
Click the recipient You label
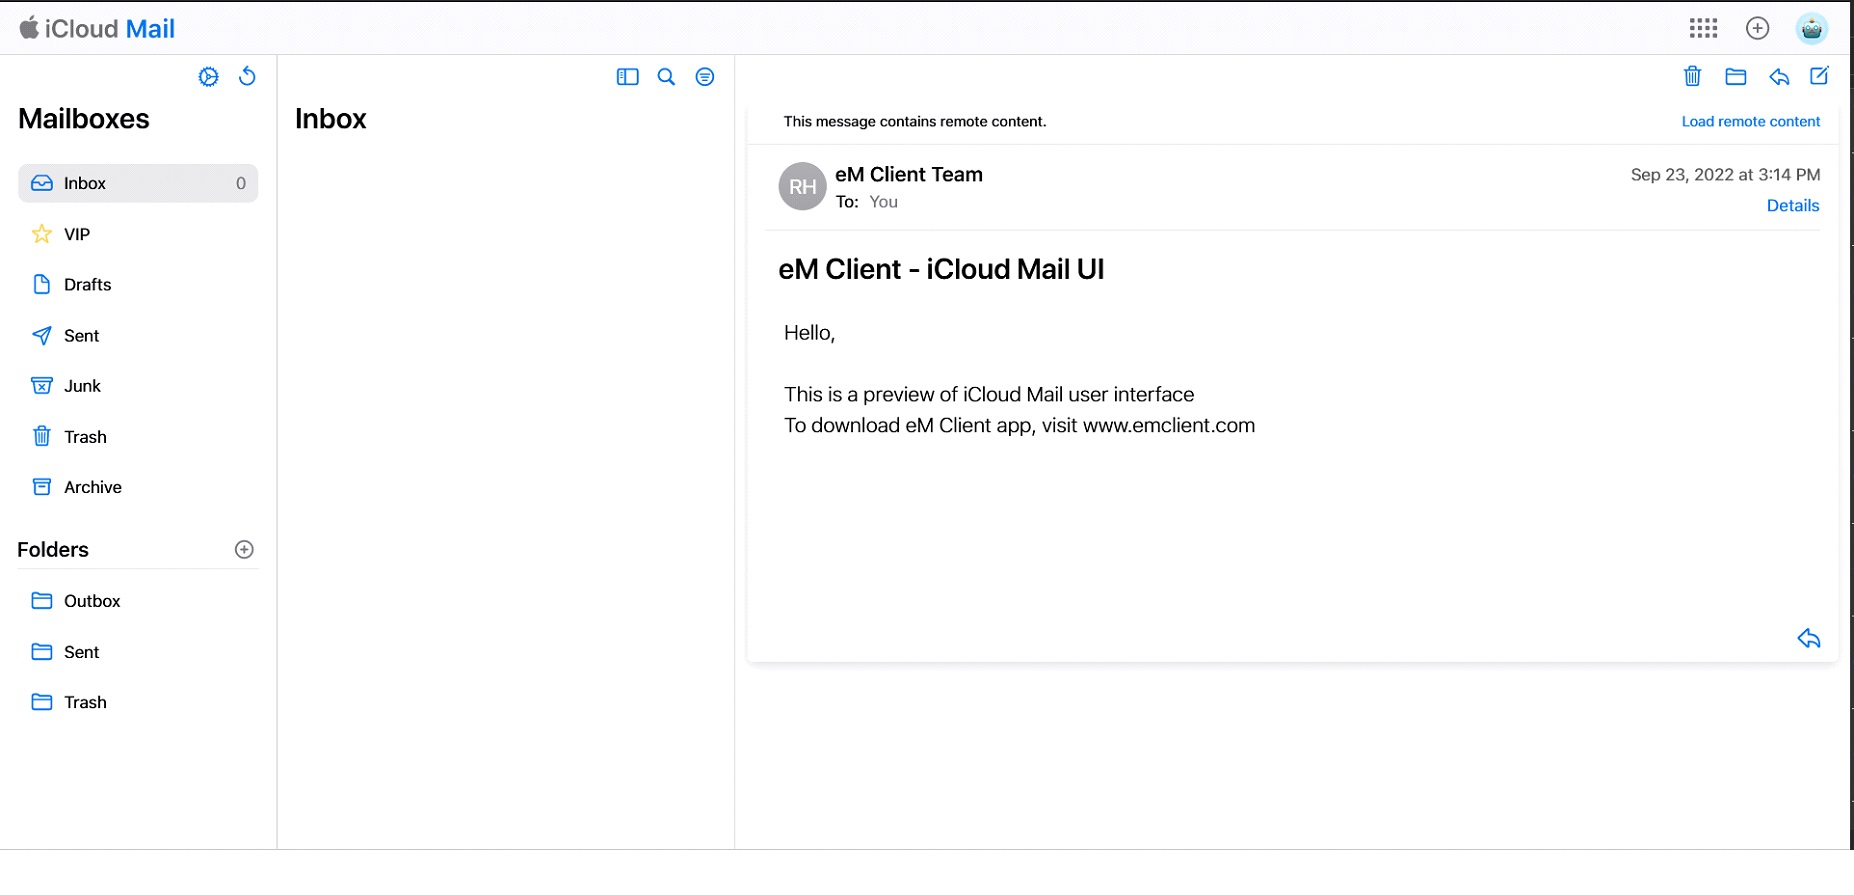tap(883, 201)
